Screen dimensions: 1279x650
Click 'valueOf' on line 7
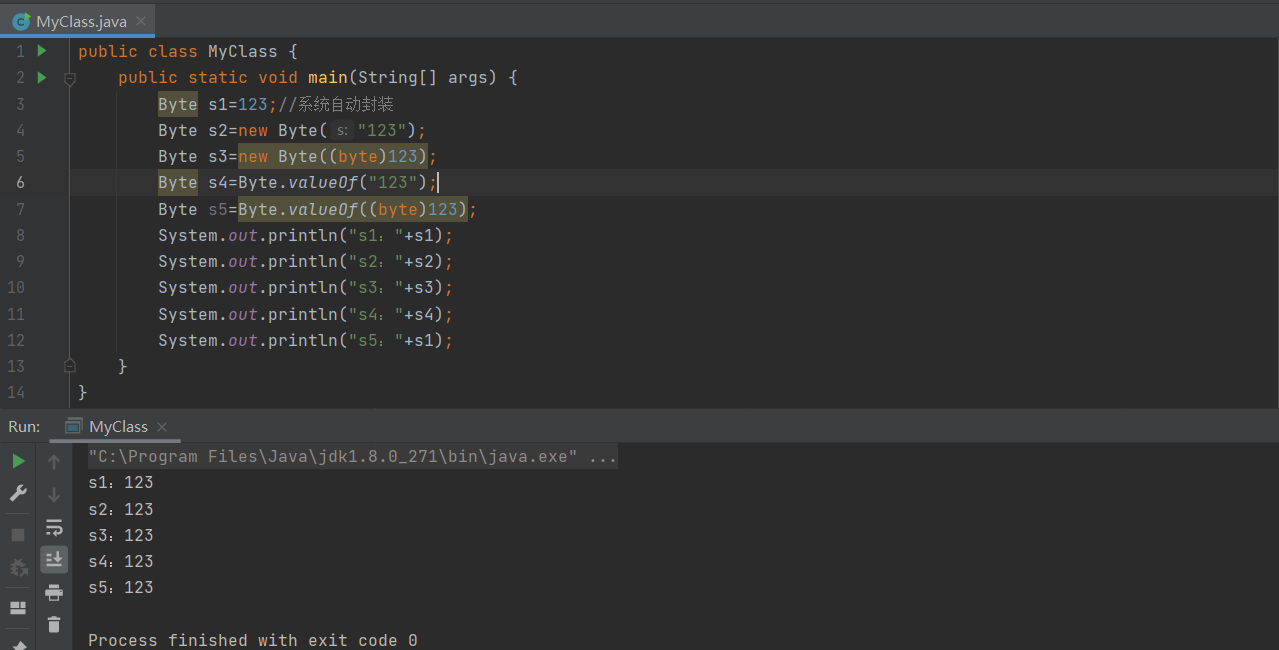click(x=323, y=209)
